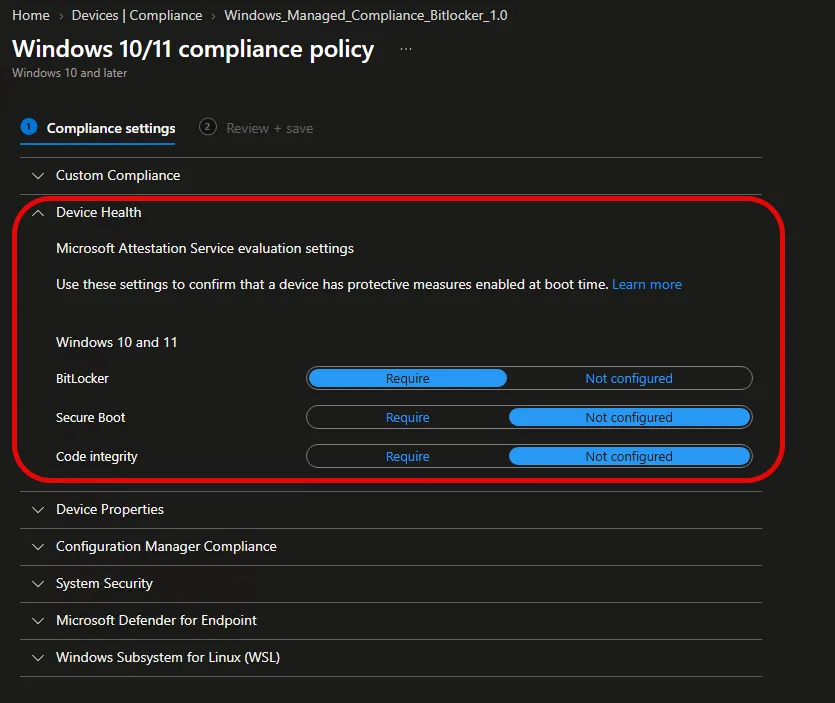
Task: Select the Compliance settings tab
Action: coord(98,128)
